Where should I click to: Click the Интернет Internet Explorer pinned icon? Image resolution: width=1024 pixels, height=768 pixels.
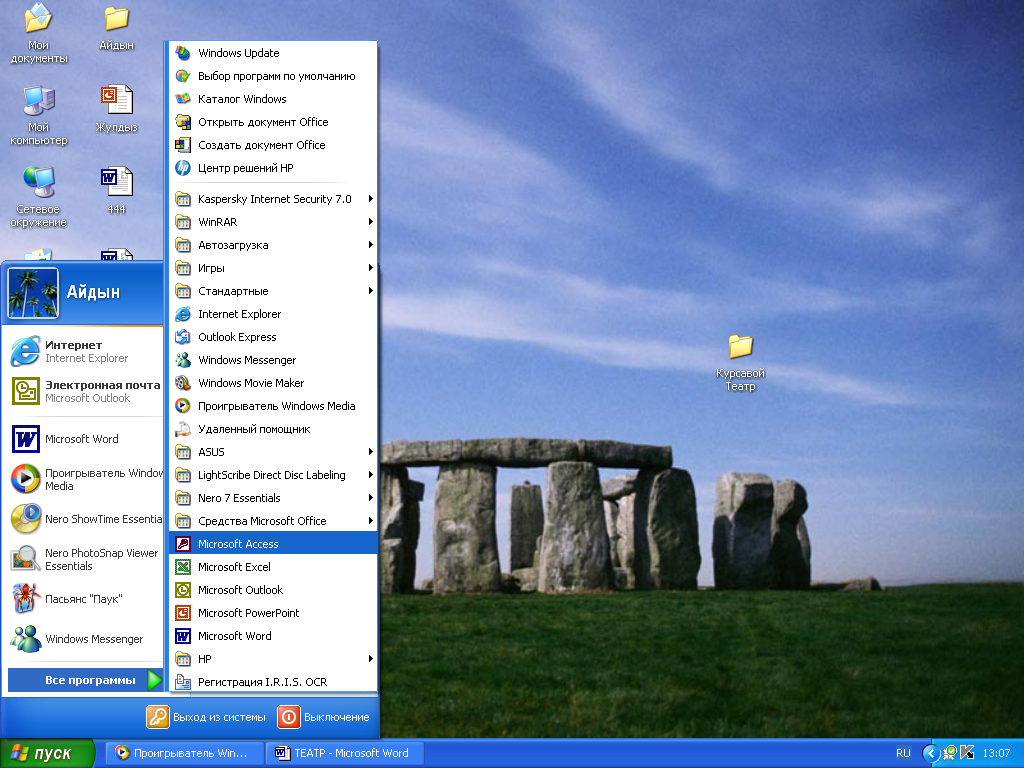pyautogui.click(x=25, y=351)
